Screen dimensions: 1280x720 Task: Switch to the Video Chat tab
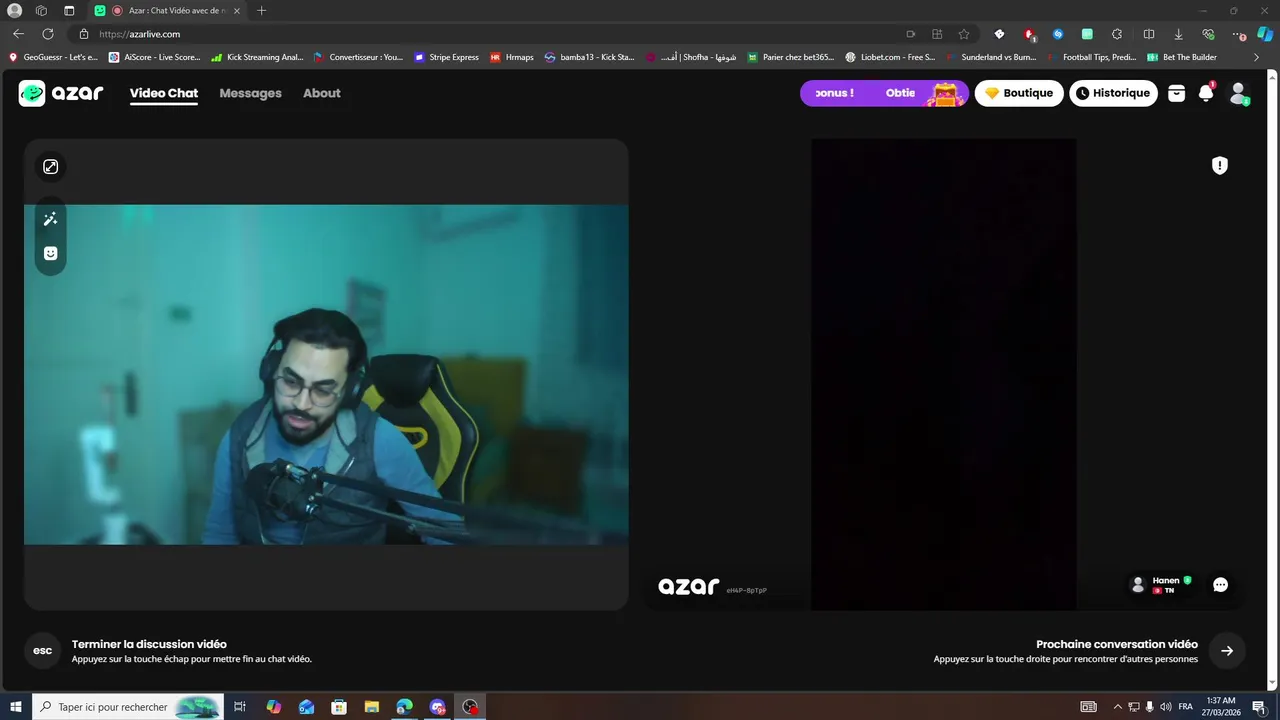coord(164,93)
